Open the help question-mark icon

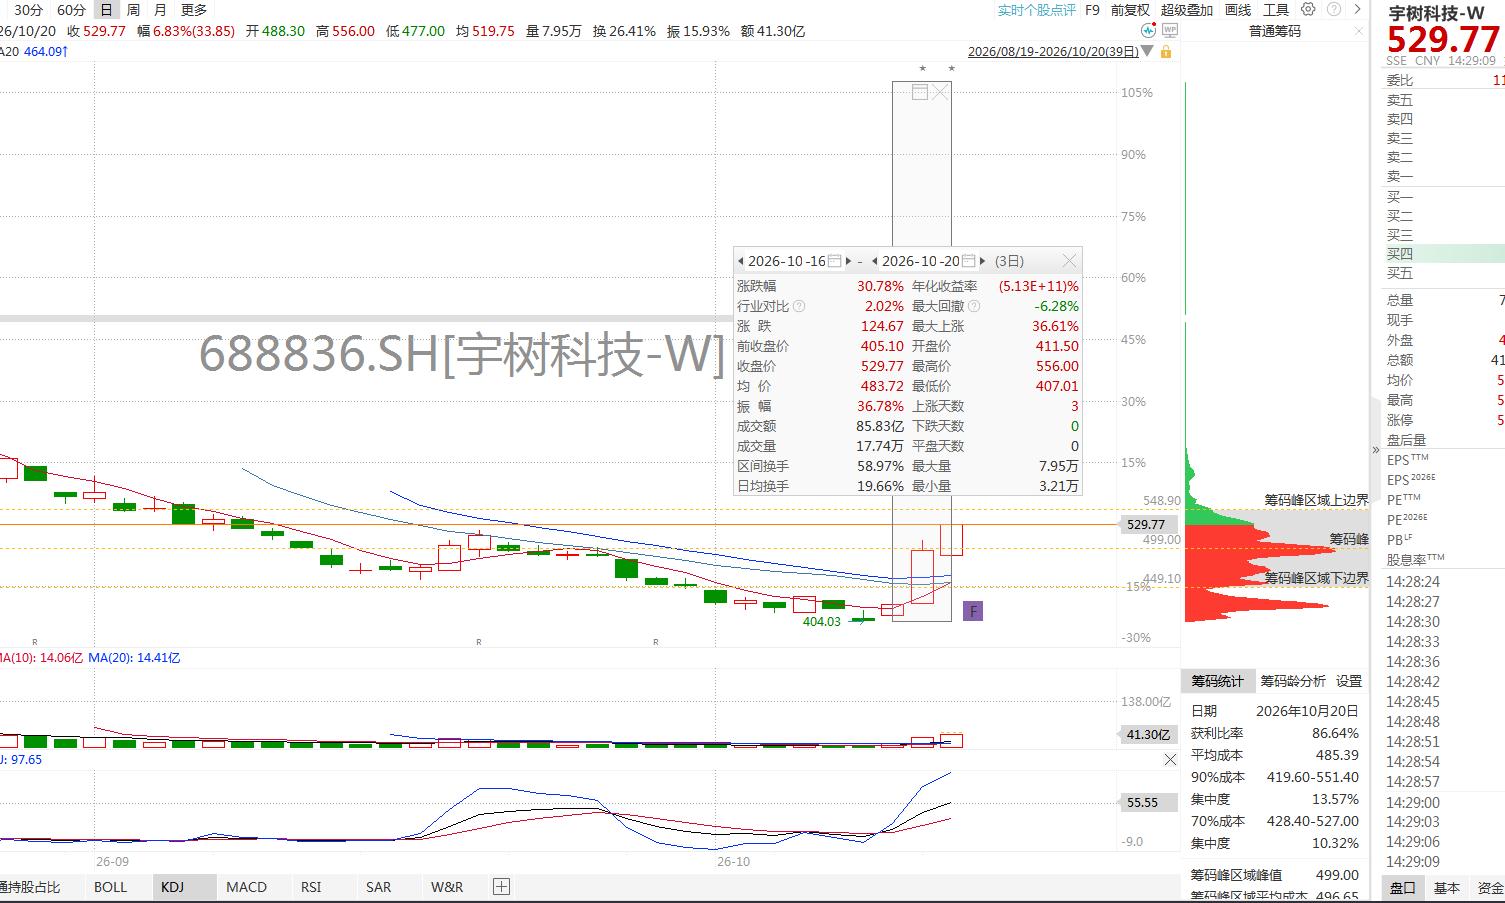tap(1333, 10)
